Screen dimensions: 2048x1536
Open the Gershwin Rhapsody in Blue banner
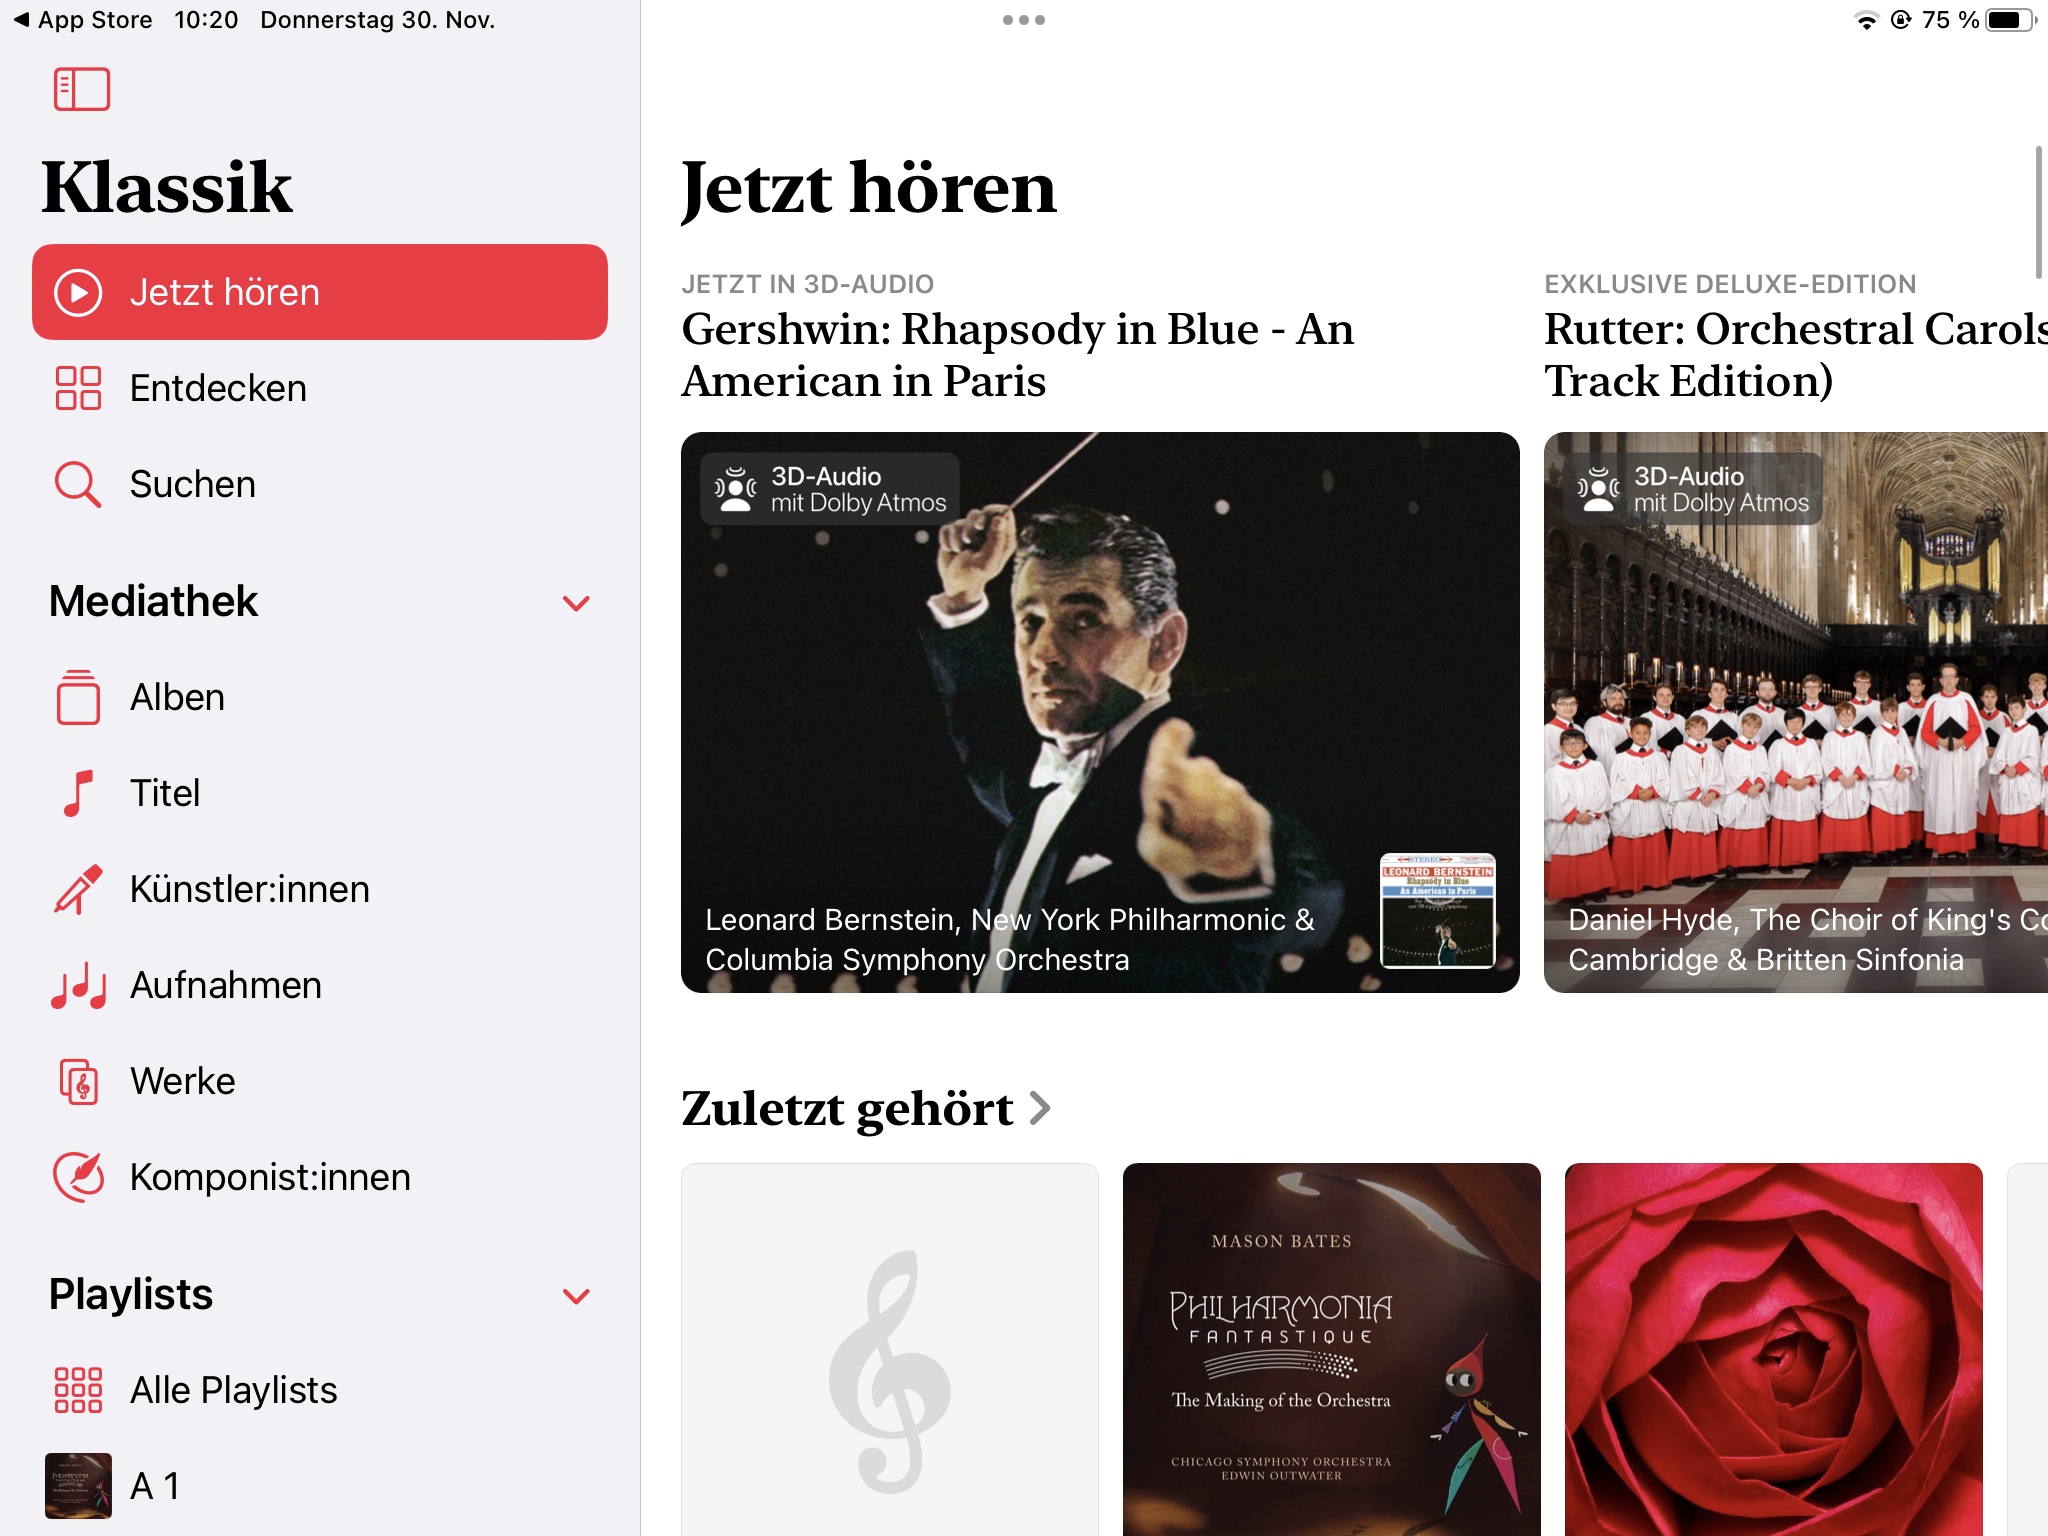click(x=1100, y=712)
